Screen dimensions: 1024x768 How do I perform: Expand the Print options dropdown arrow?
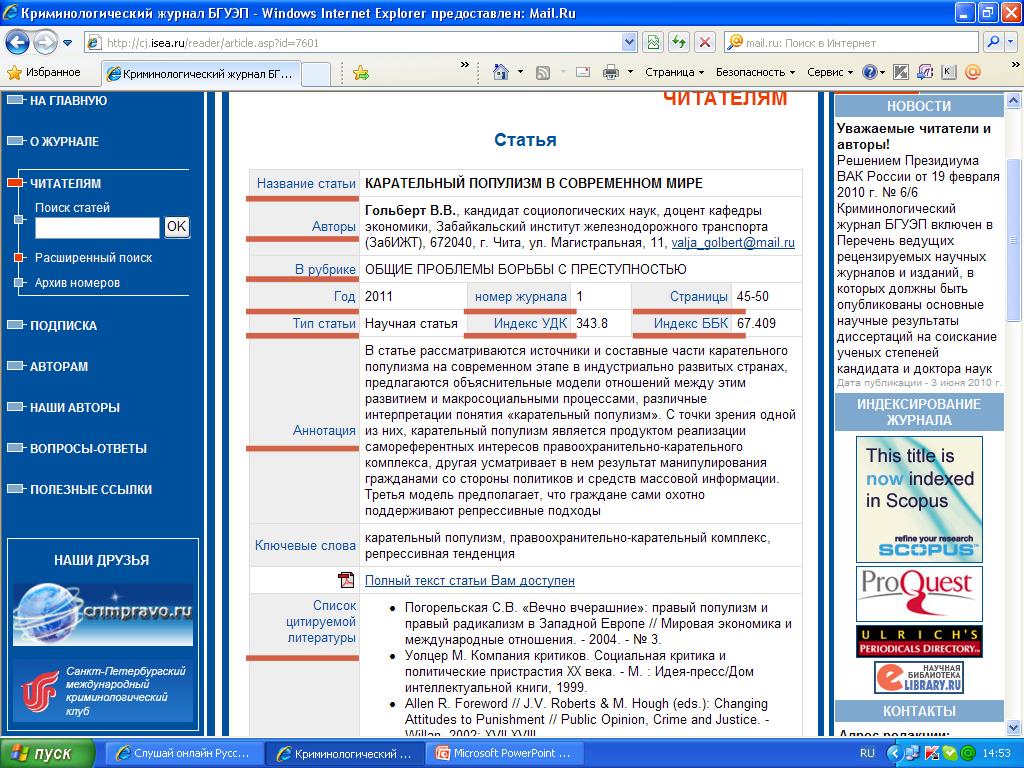tap(630, 72)
